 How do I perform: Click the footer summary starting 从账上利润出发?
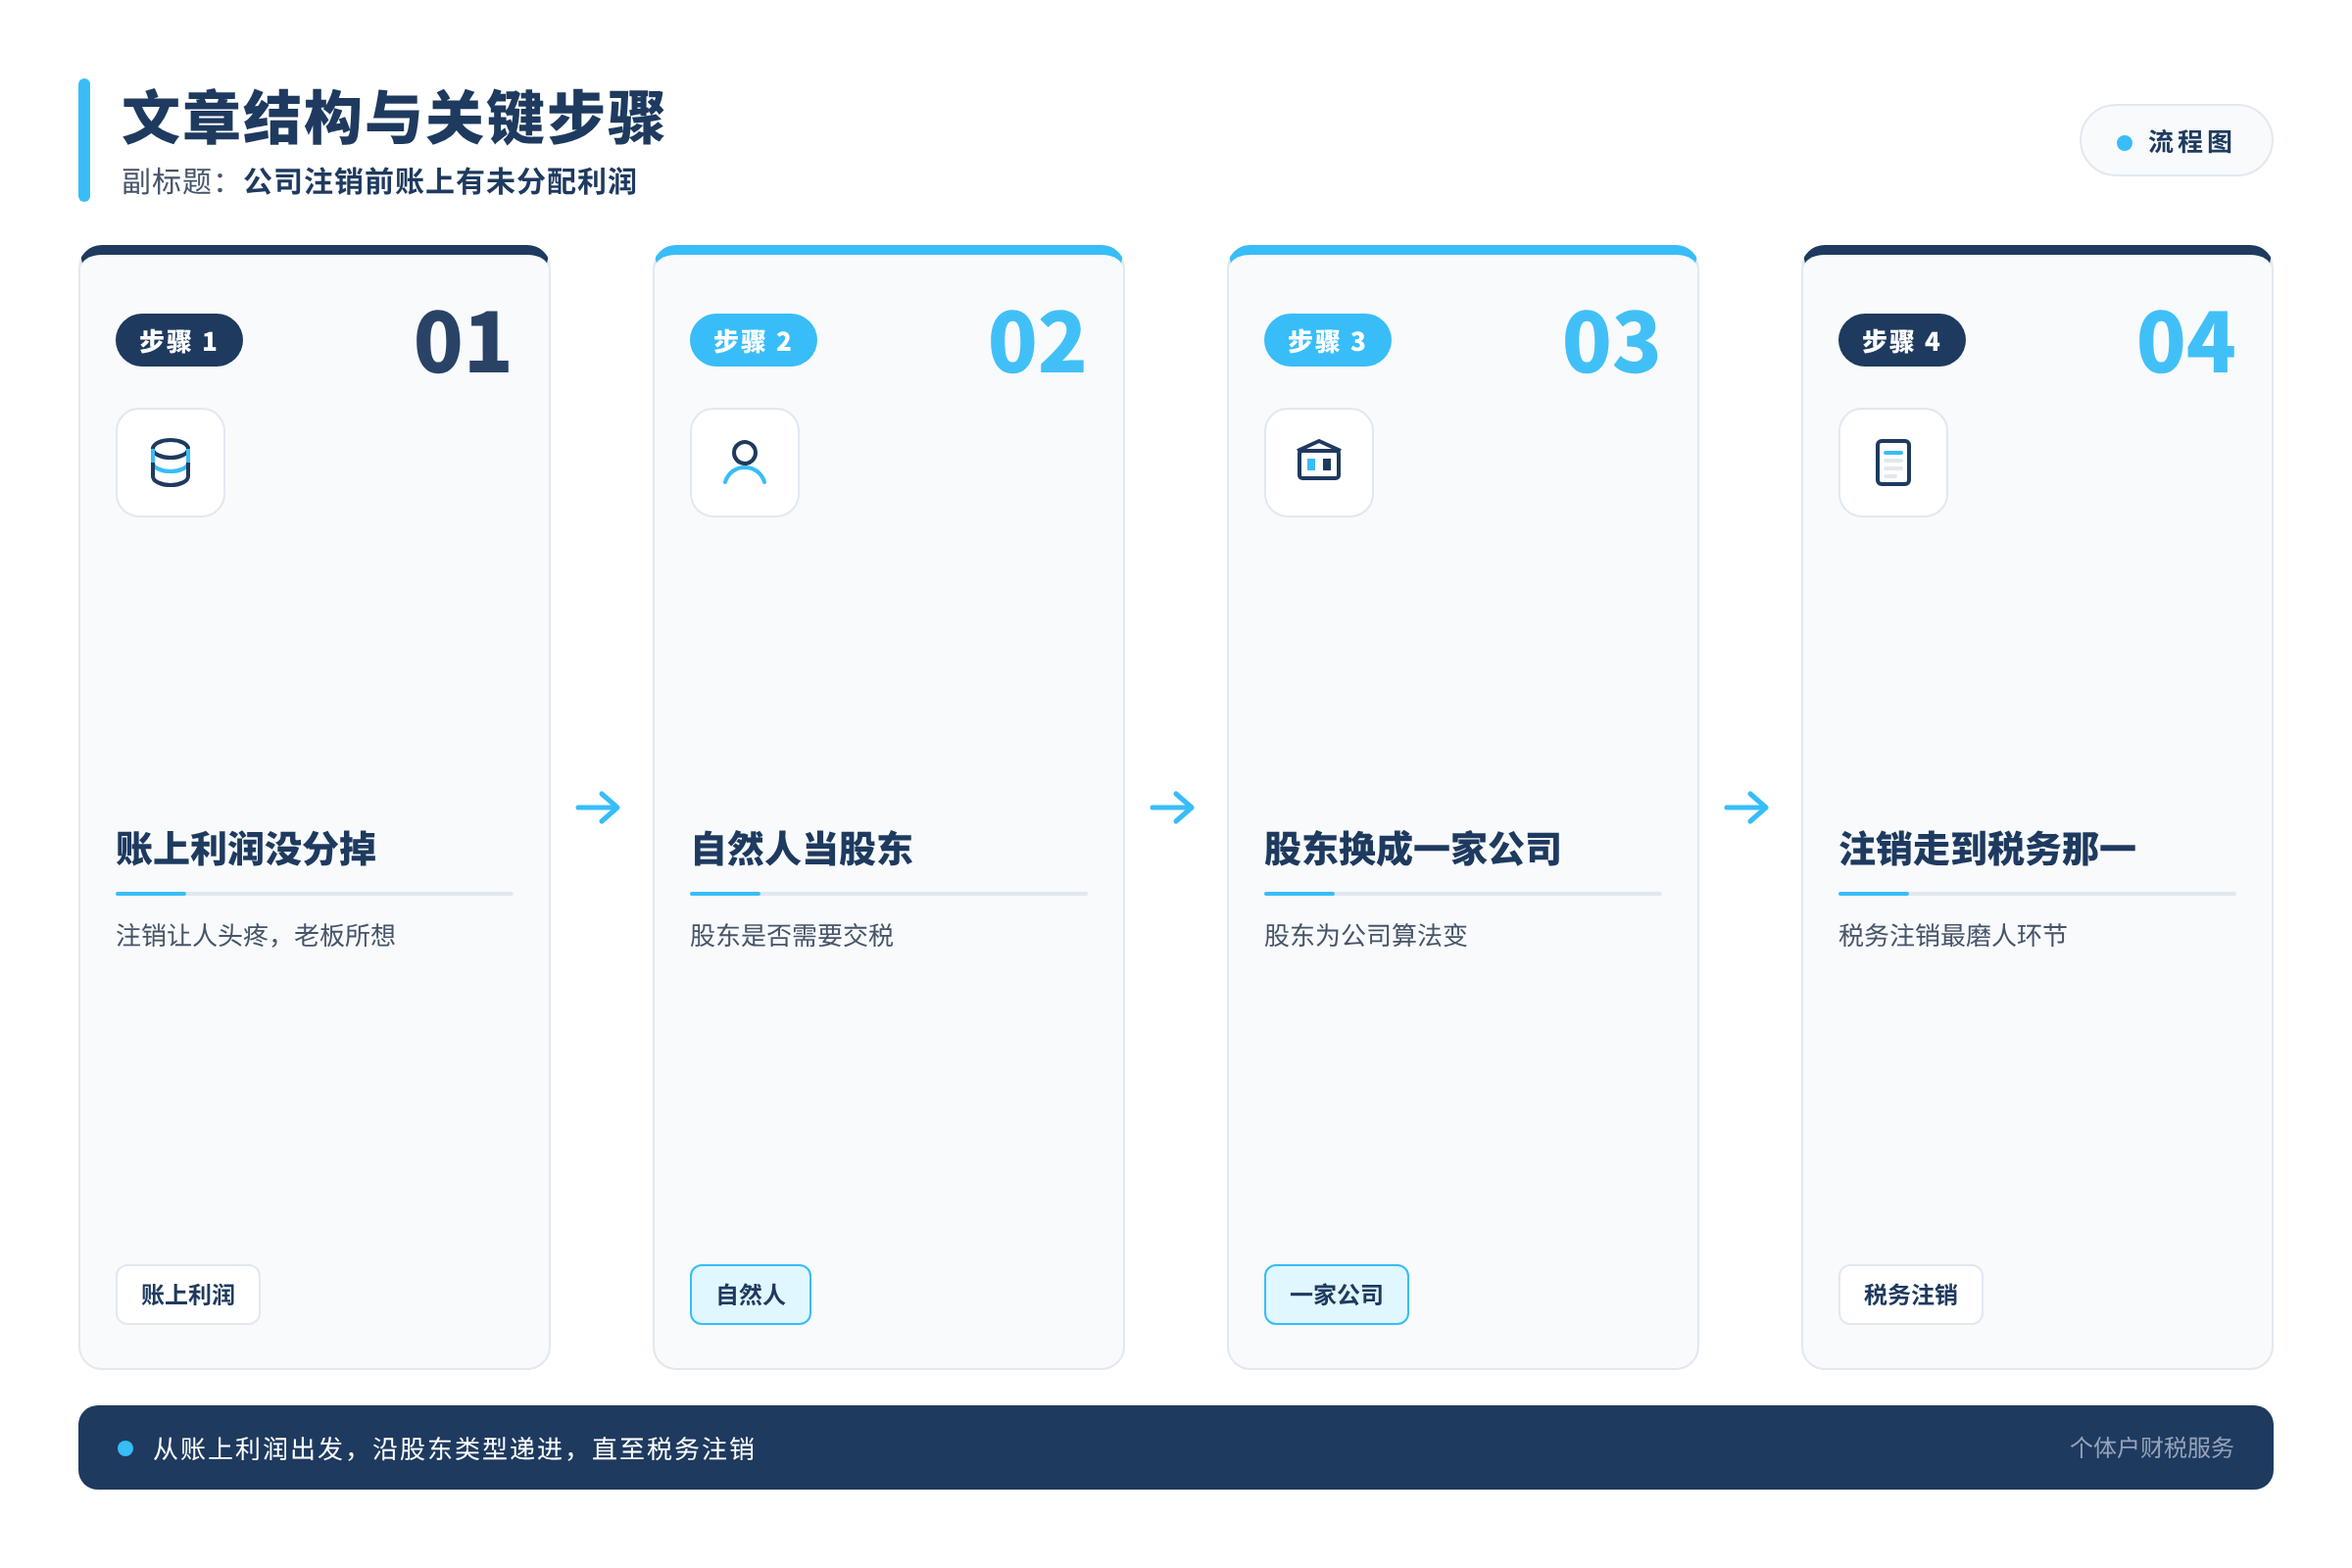point(453,1448)
